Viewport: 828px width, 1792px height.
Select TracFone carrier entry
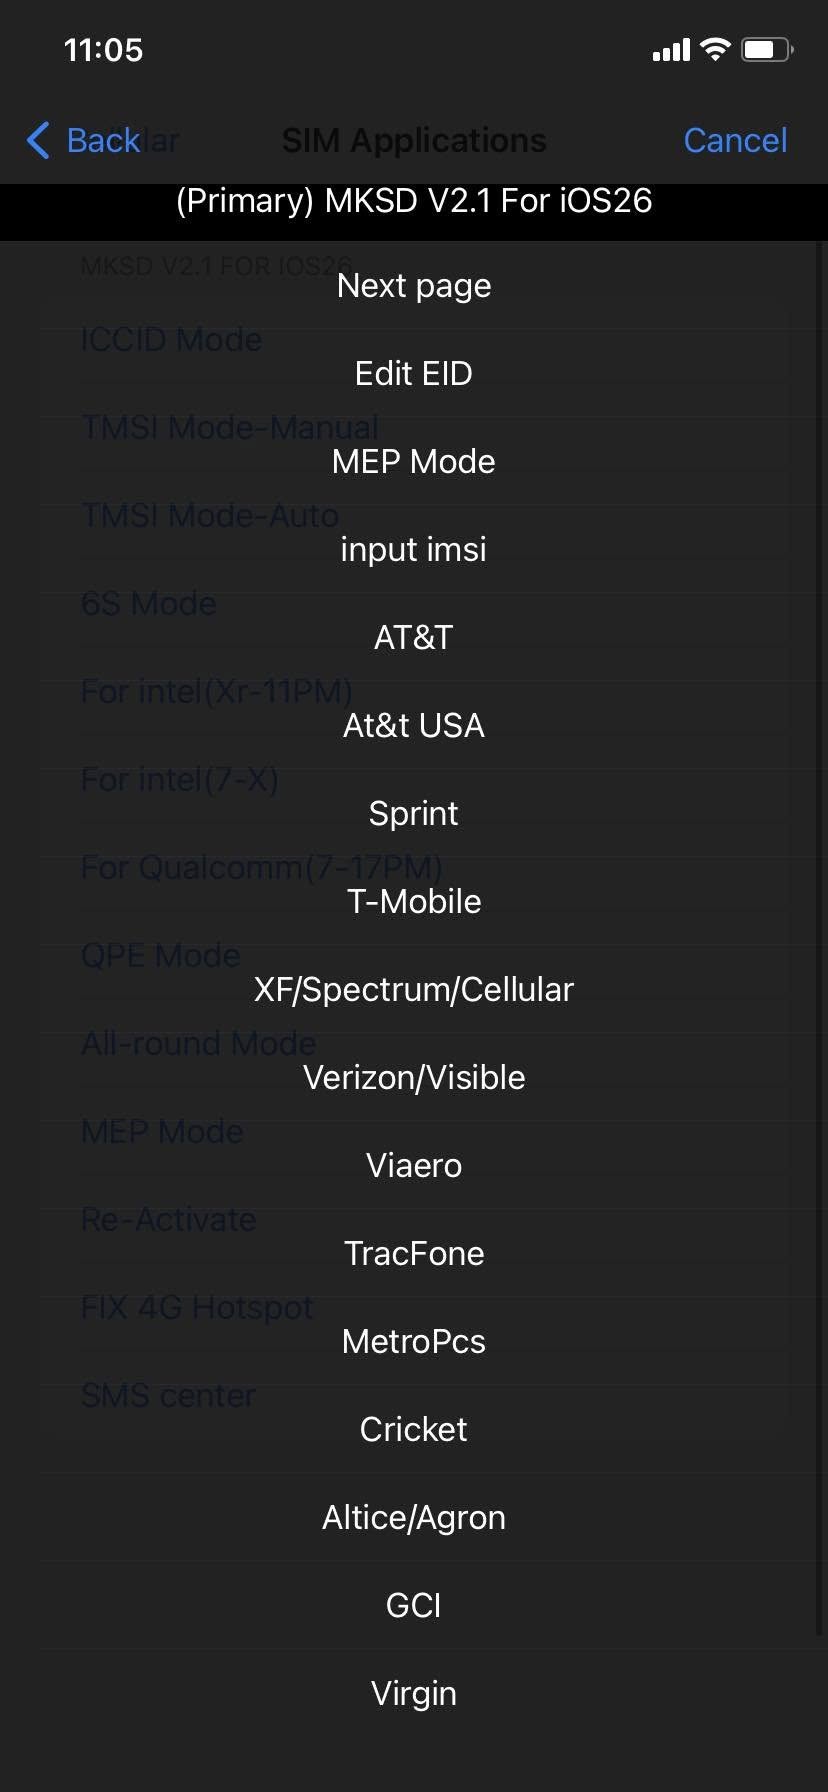[414, 1254]
